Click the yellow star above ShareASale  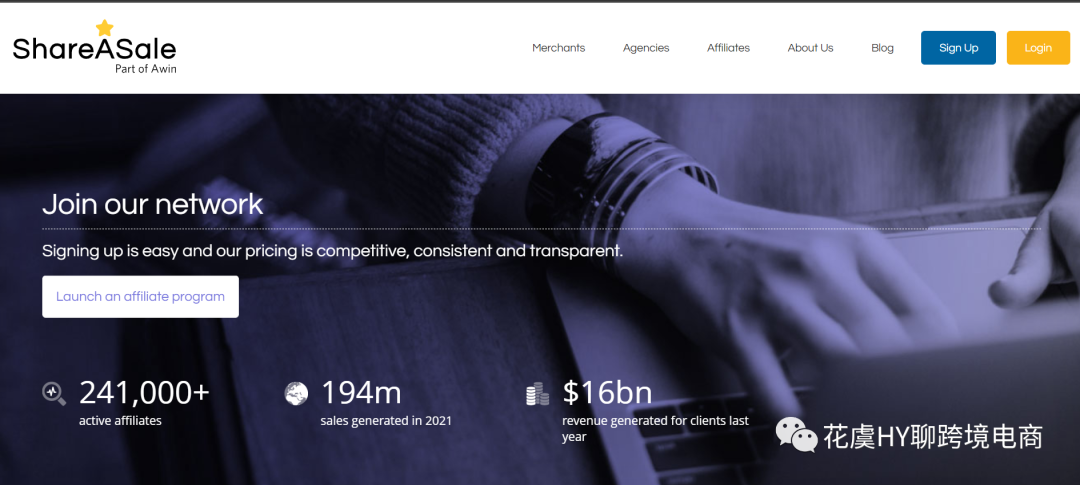pyautogui.click(x=105, y=28)
